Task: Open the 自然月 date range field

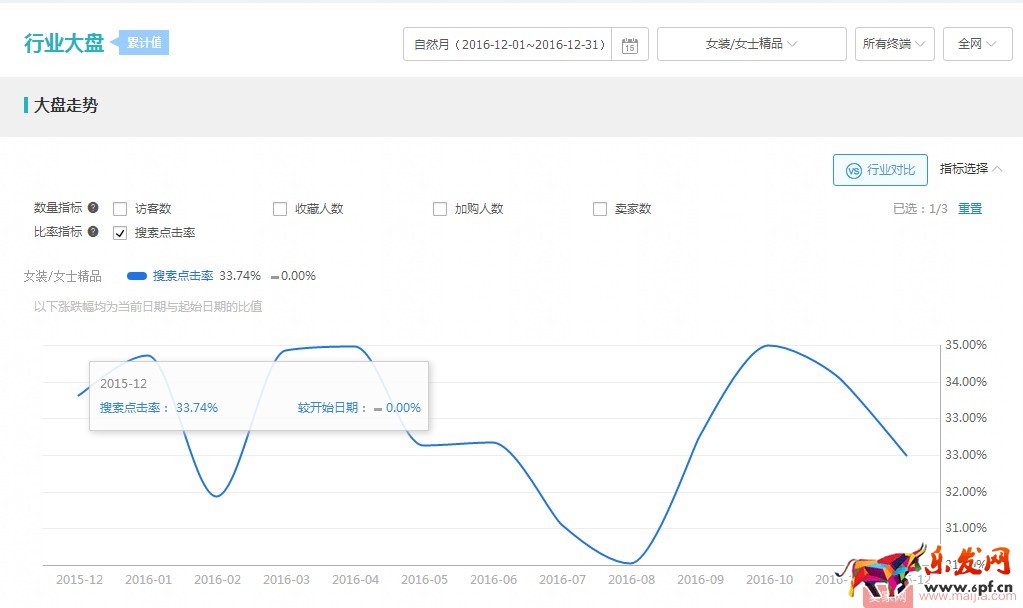Action: [x=510, y=45]
